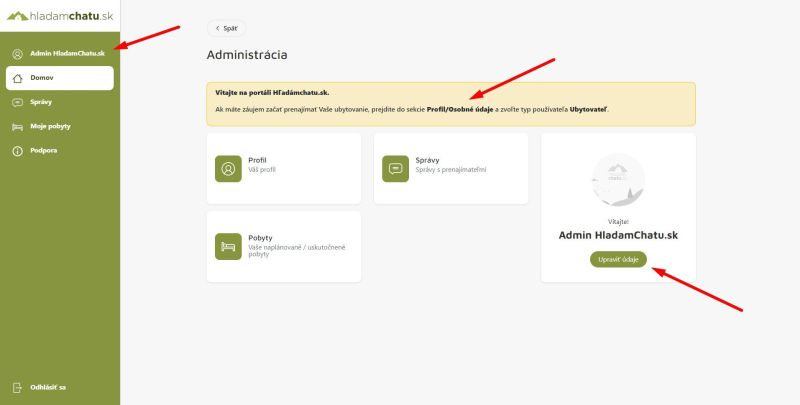The image size is (800, 405).
Task: Click the user avatar icon in sidebar
Action: pos(17,54)
